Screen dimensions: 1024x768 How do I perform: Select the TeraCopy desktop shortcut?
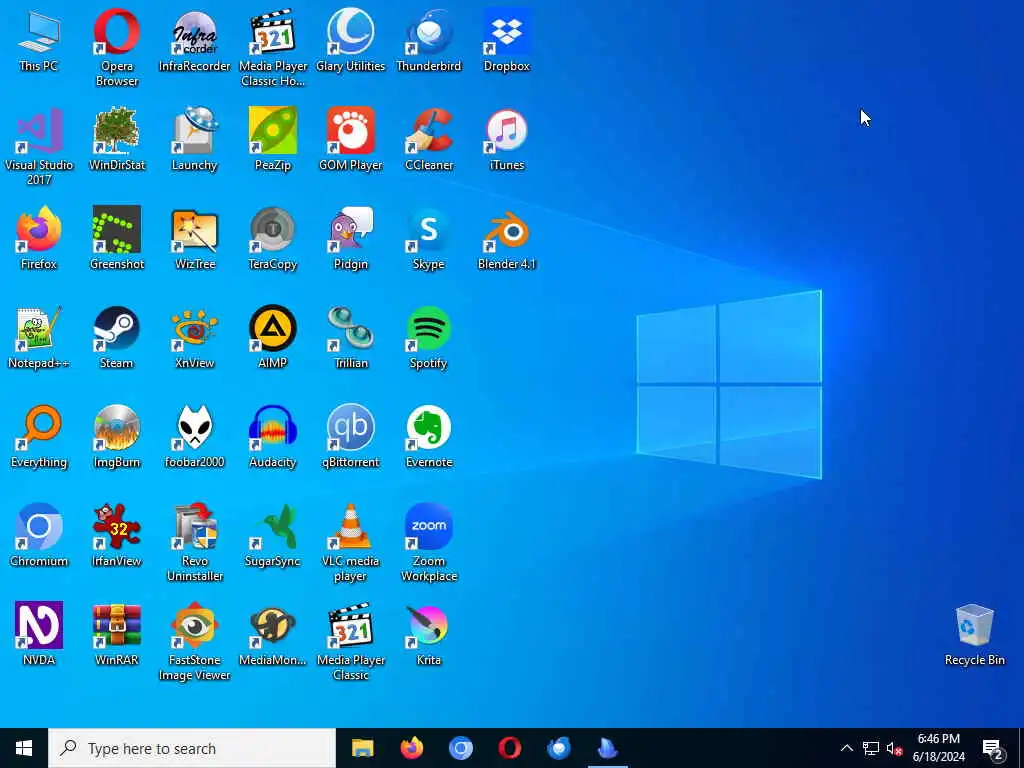click(x=273, y=238)
